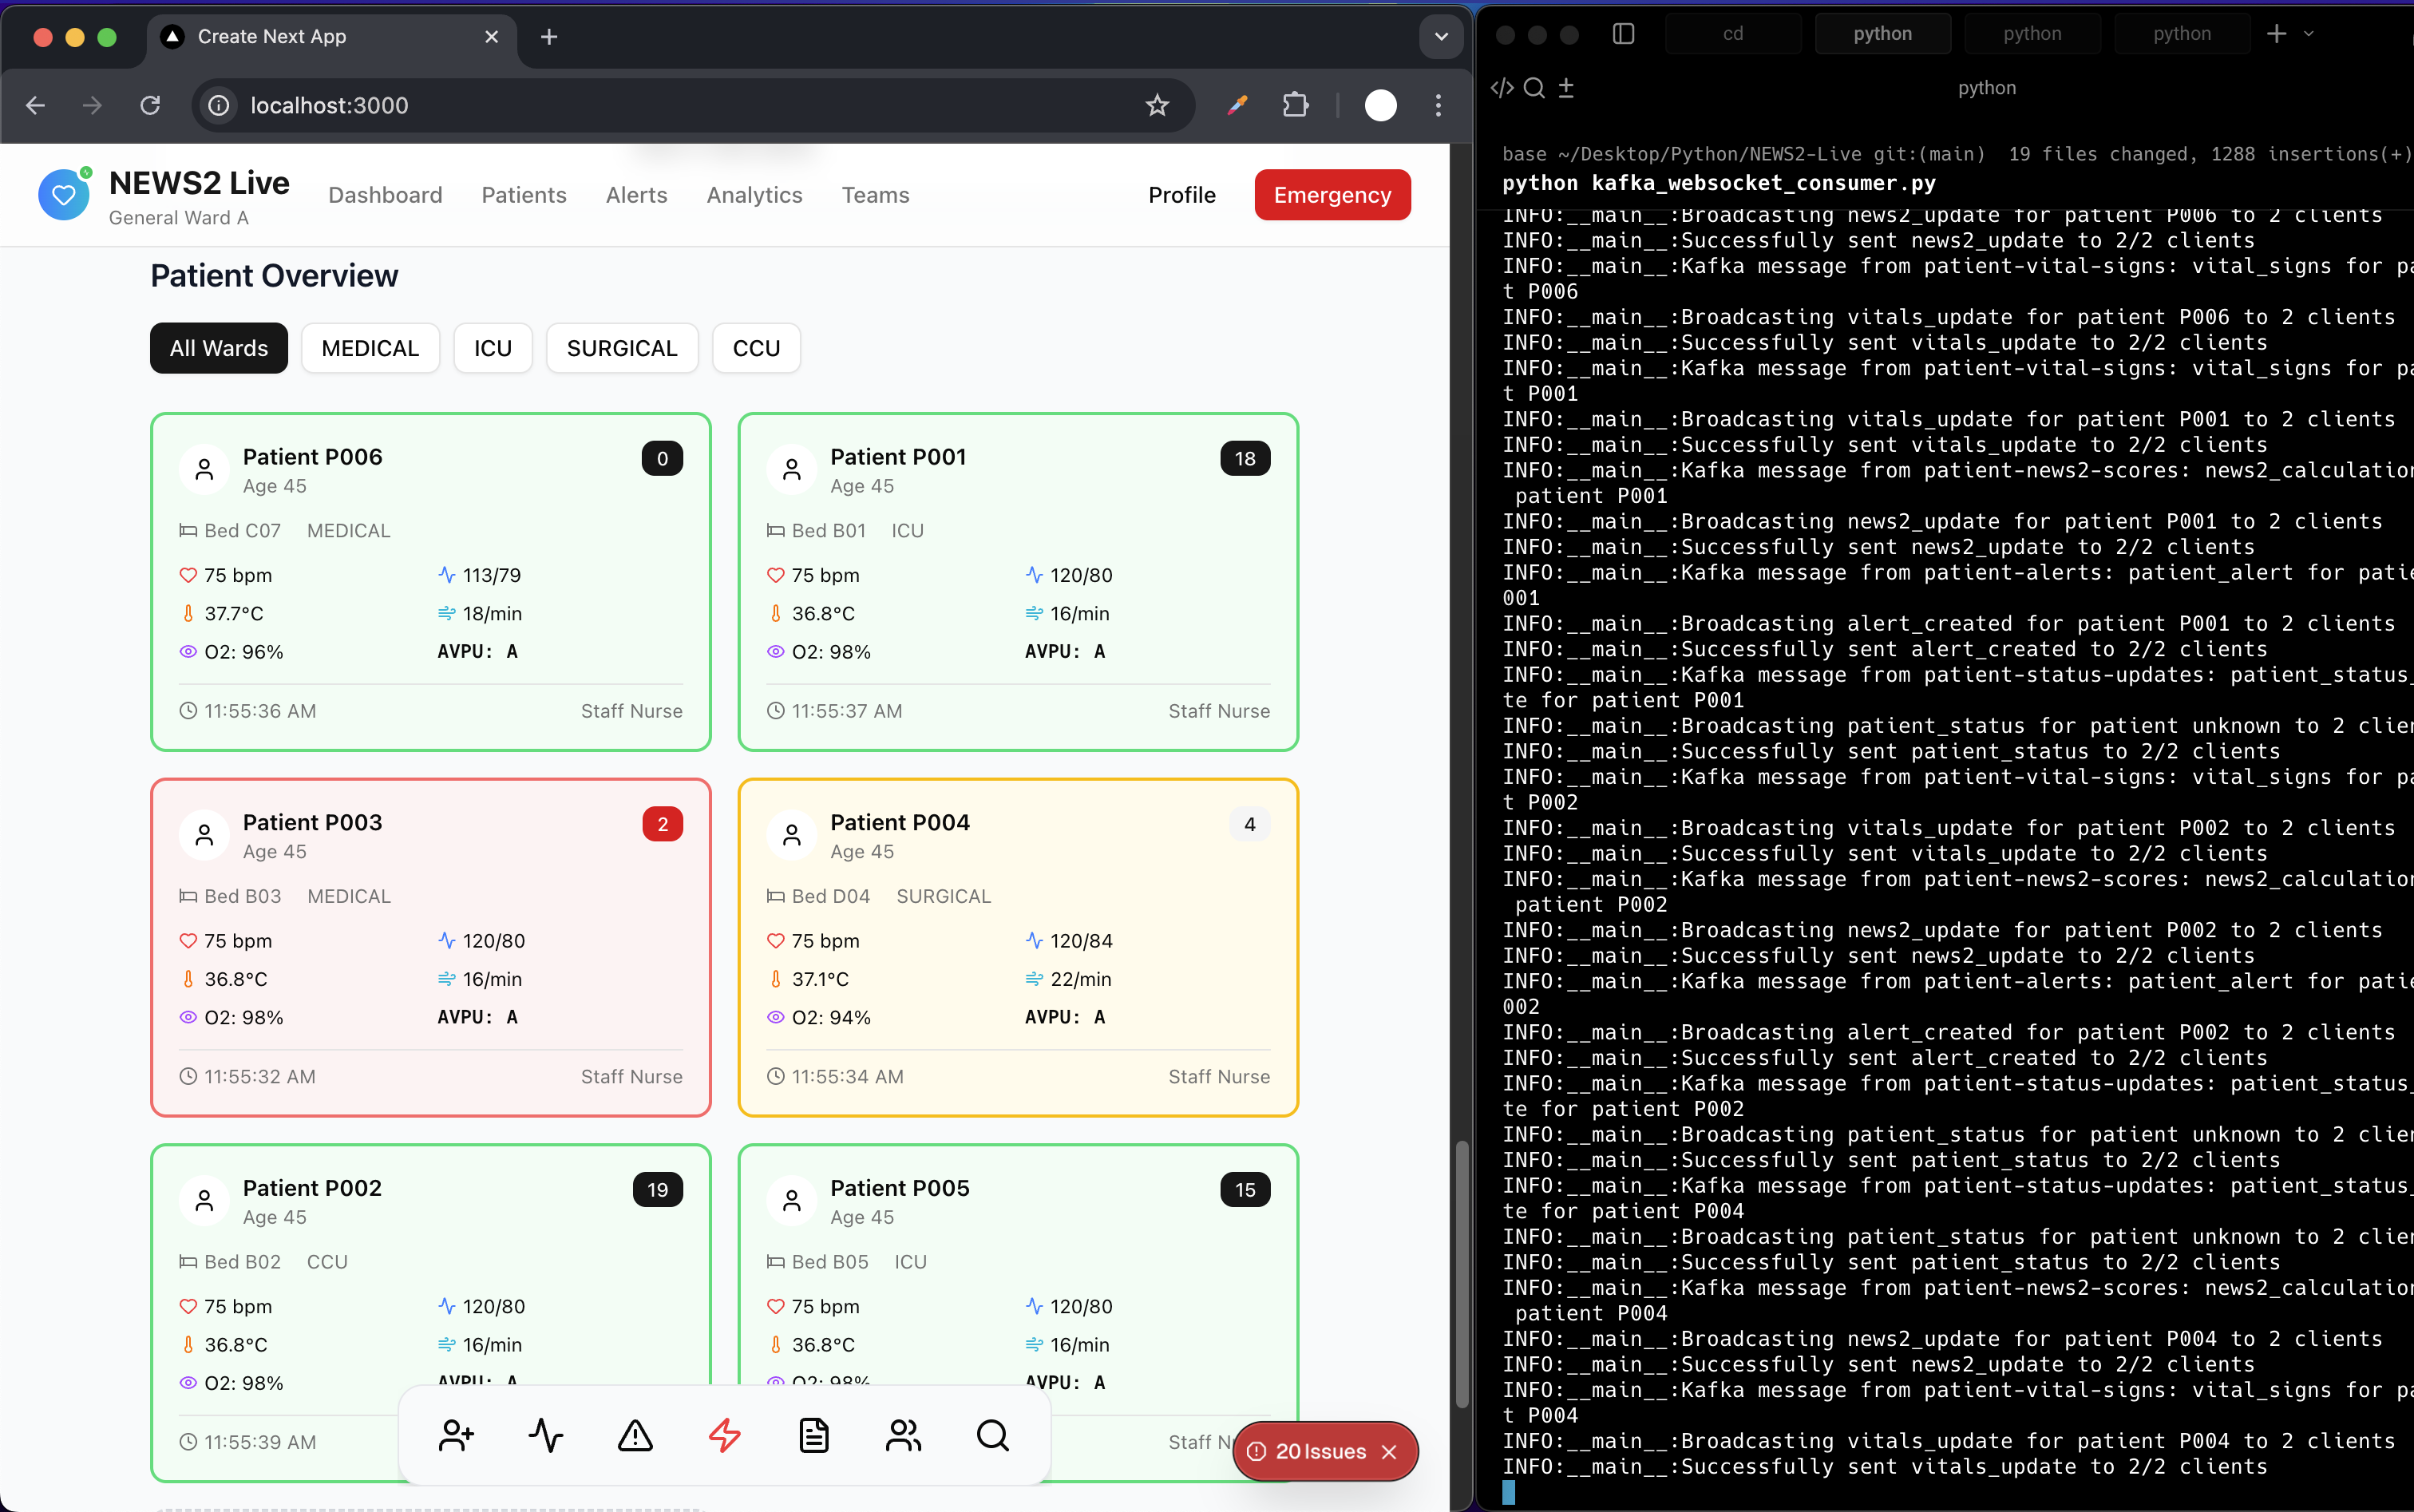Switch to the Patients nav item
Viewport: 2414px width, 1512px height.
pyautogui.click(x=523, y=195)
